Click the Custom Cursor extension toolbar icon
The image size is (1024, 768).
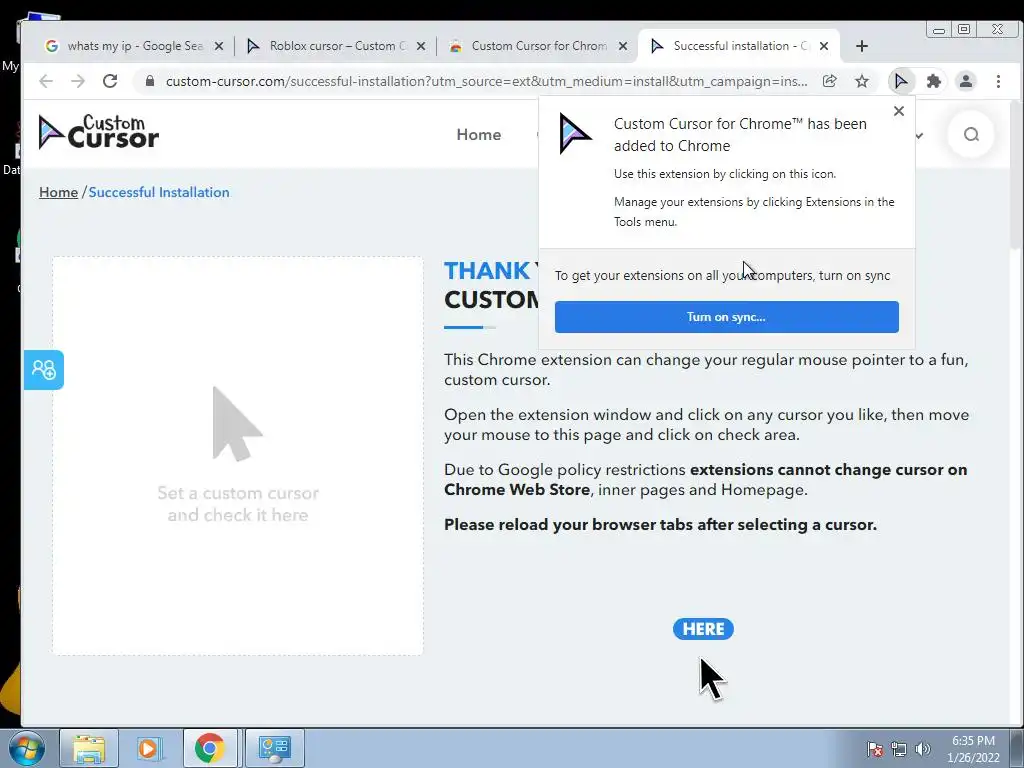tap(901, 81)
